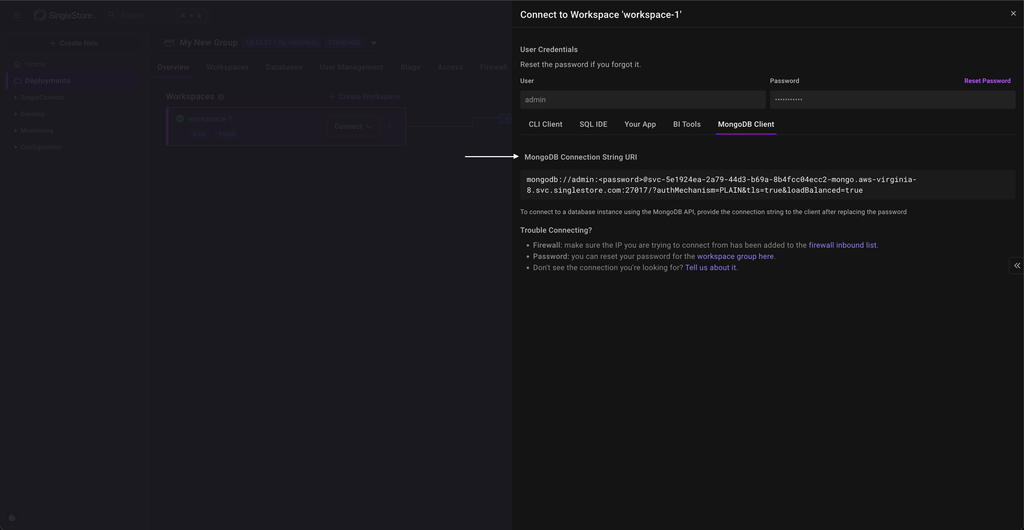1024x530 pixels.
Task: Select the MongoDB Client tab
Action: [746, 124]
